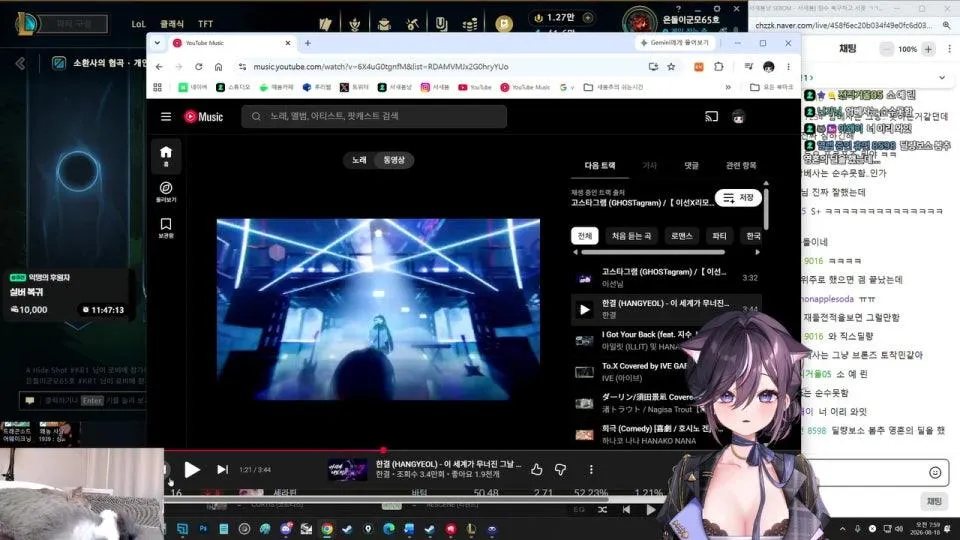
Task: Switch to the 노래 (Song) mode
Action: (x=359, y=160)
